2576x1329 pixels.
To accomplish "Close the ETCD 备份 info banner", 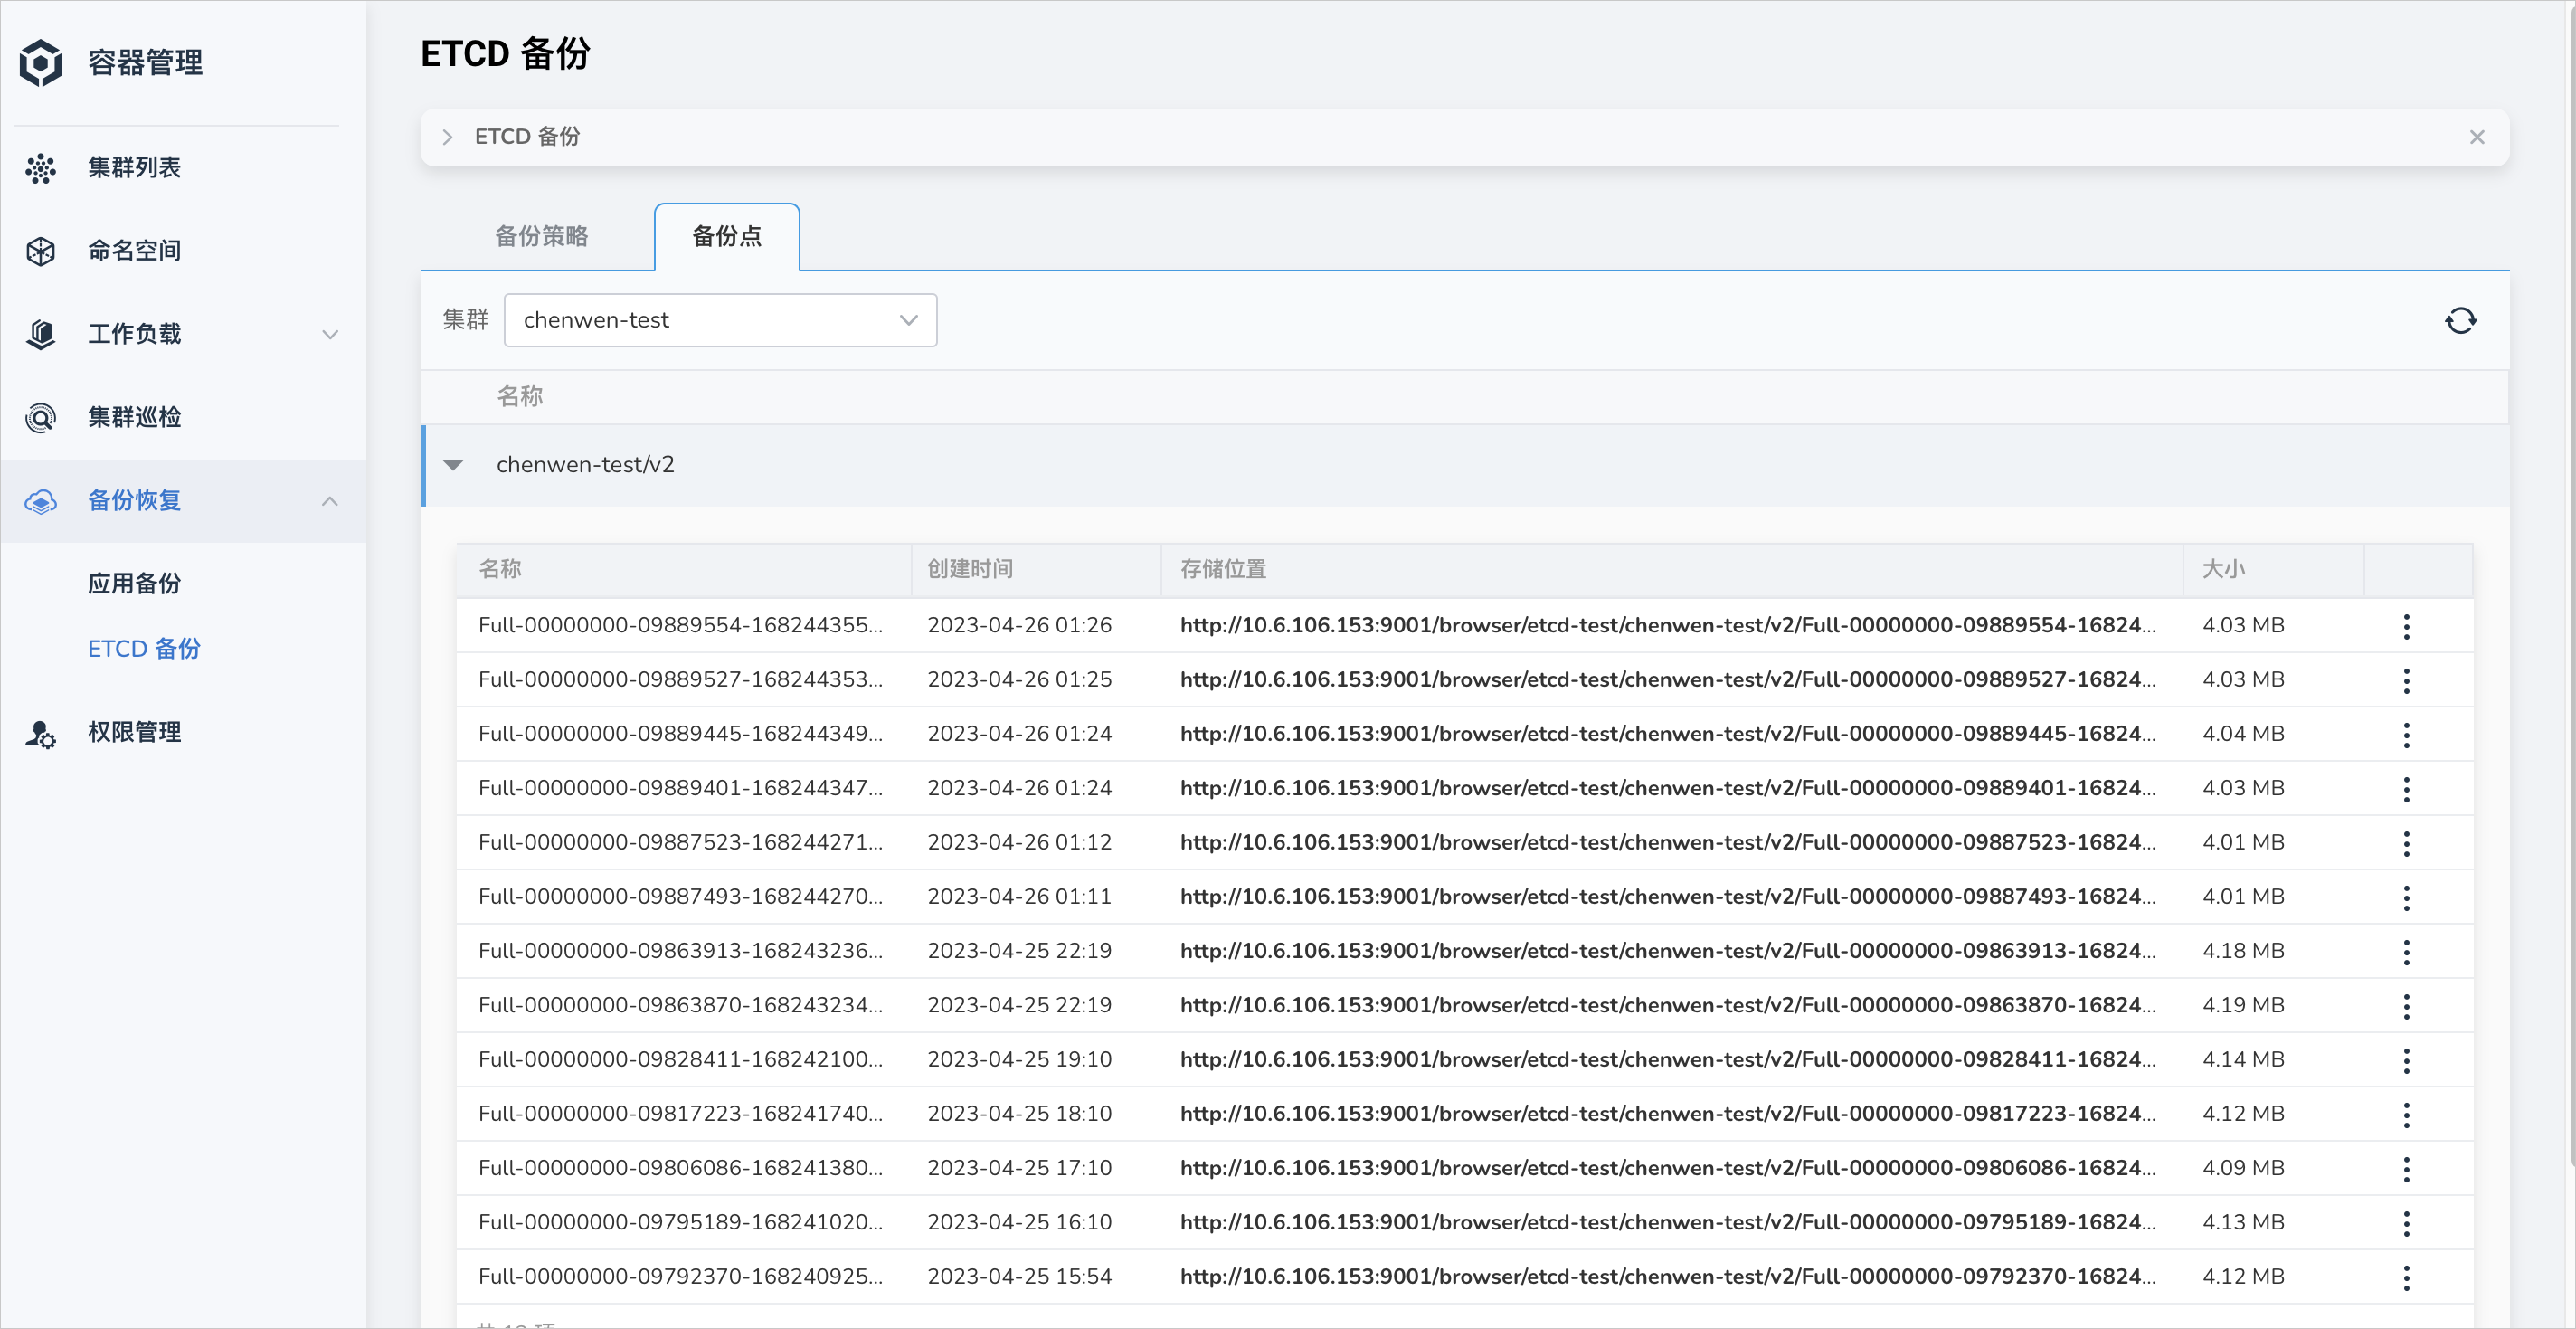I will coord(2477,137).
